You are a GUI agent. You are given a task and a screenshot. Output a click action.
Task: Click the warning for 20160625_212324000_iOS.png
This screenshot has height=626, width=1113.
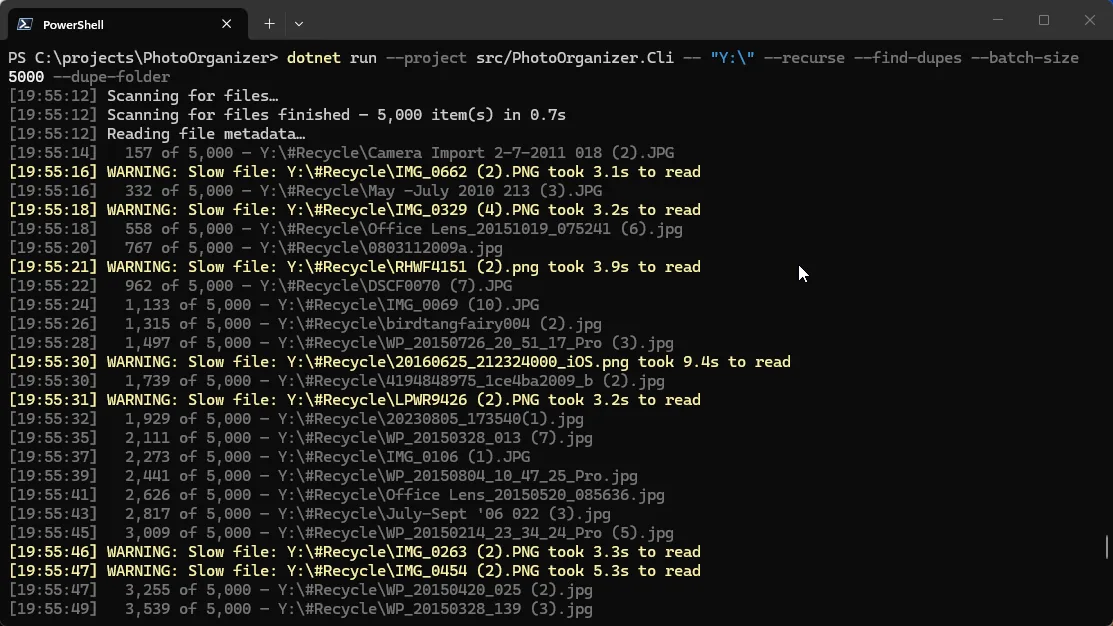pyautogui.click(x=400, y=362)
